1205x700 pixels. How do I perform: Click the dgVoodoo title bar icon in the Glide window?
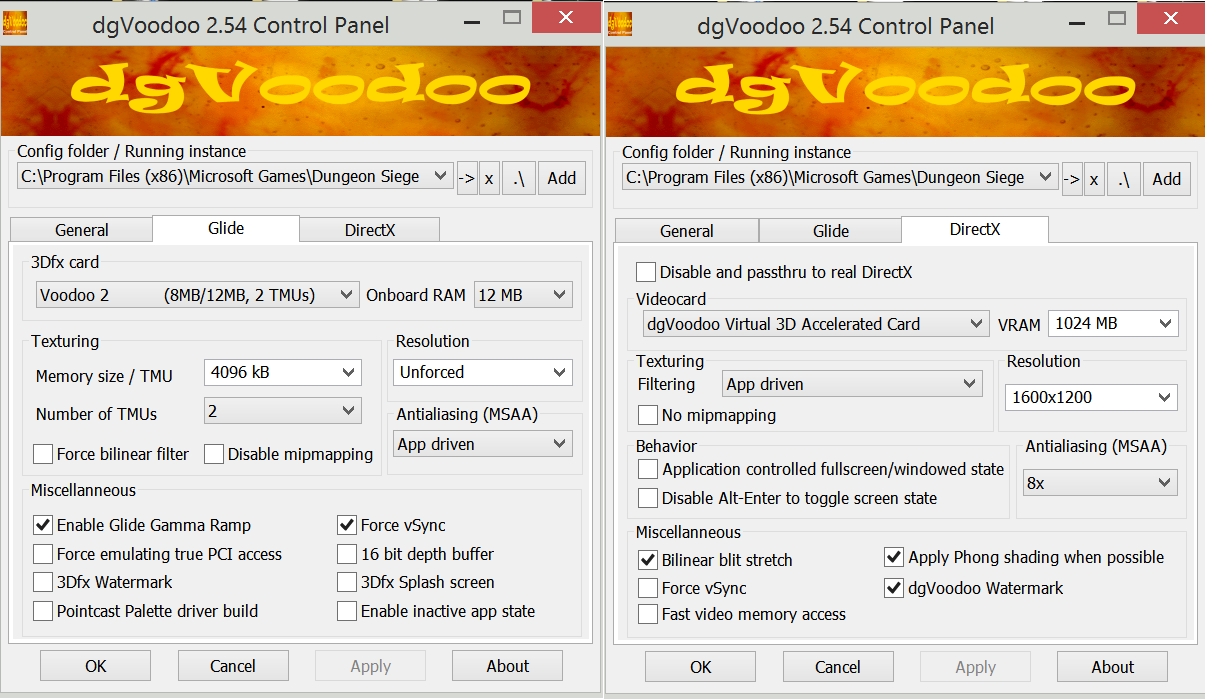(x=14, y=23)
